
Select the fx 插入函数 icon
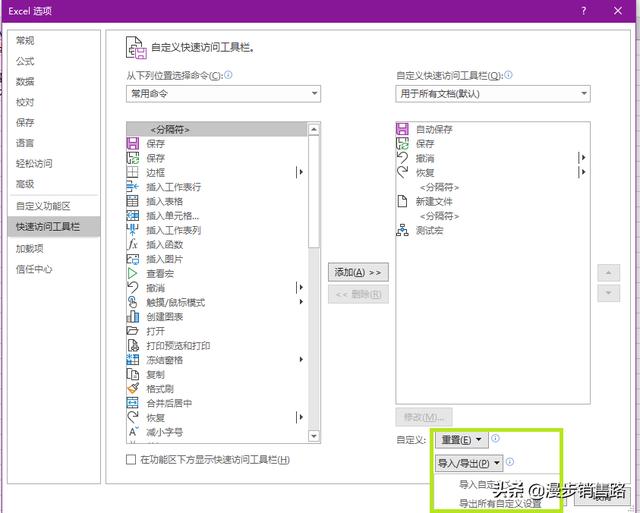tap(133, 244)
